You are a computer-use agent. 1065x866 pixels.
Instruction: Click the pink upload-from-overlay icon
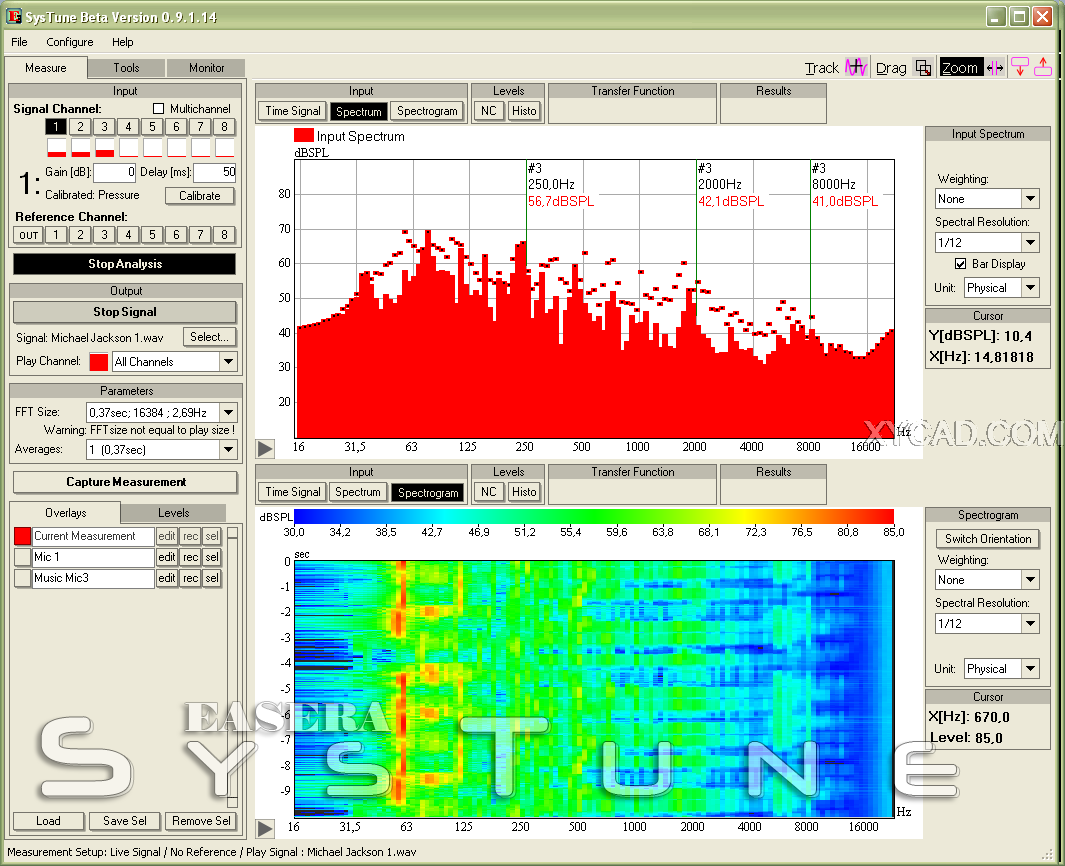[1043, 67]
